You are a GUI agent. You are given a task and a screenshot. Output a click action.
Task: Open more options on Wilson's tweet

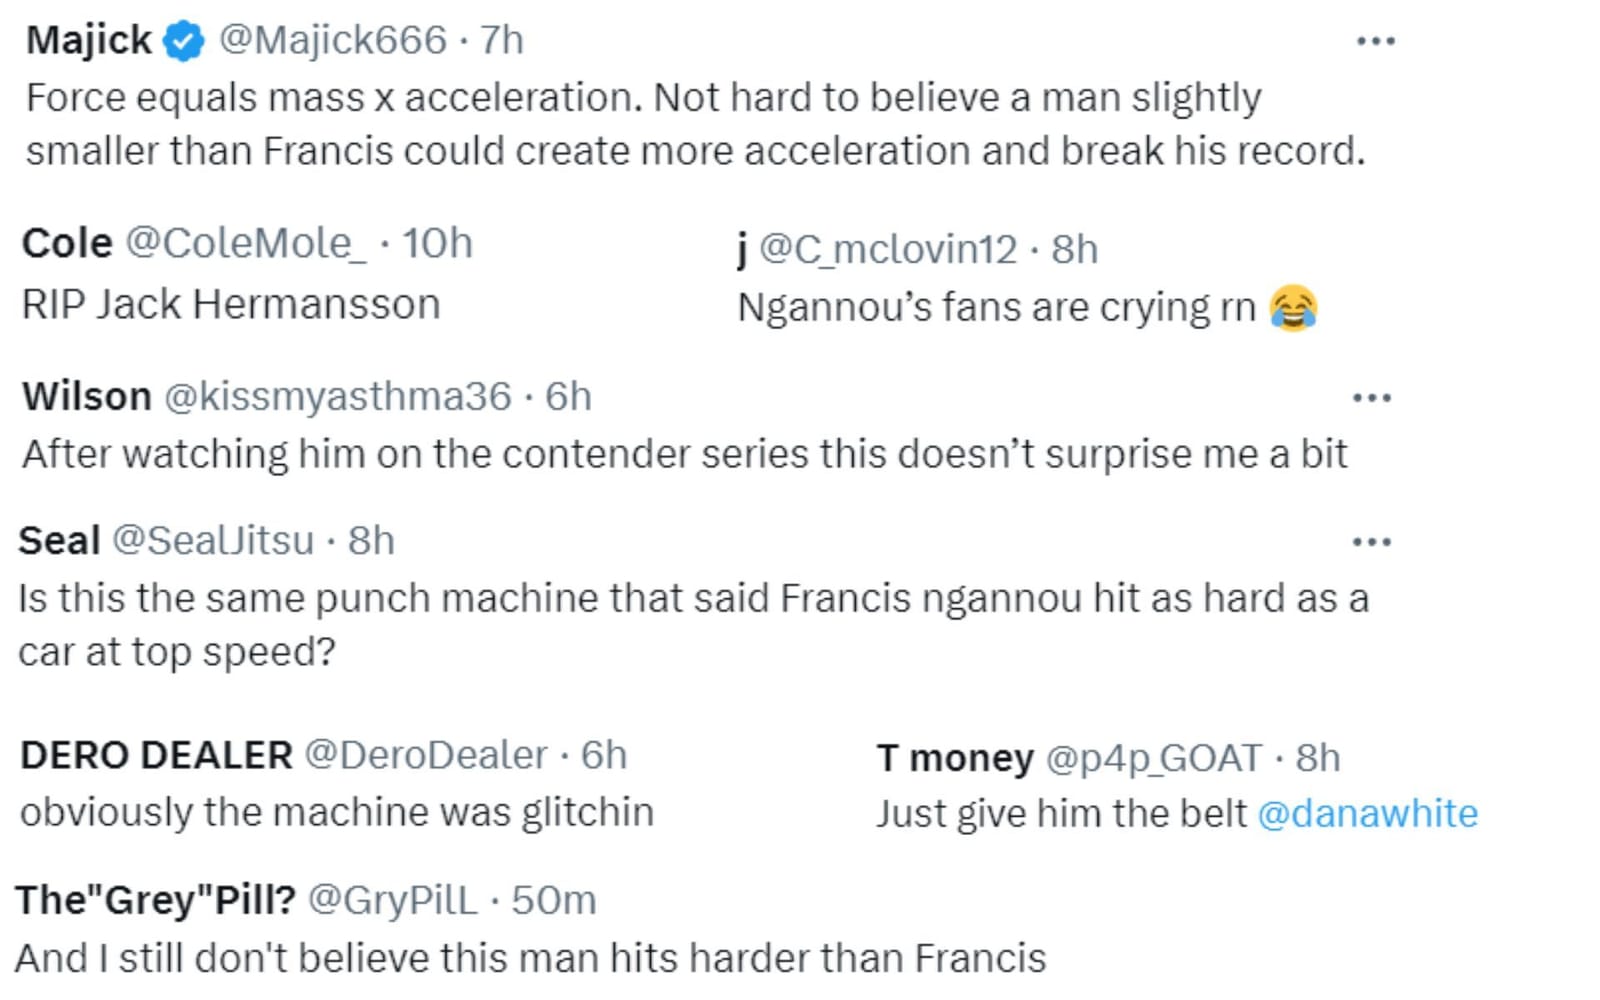[1371, 398]
